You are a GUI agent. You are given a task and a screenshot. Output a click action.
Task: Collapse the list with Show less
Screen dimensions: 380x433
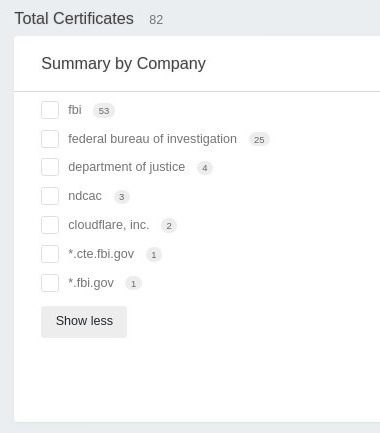[x=84, y=322]
